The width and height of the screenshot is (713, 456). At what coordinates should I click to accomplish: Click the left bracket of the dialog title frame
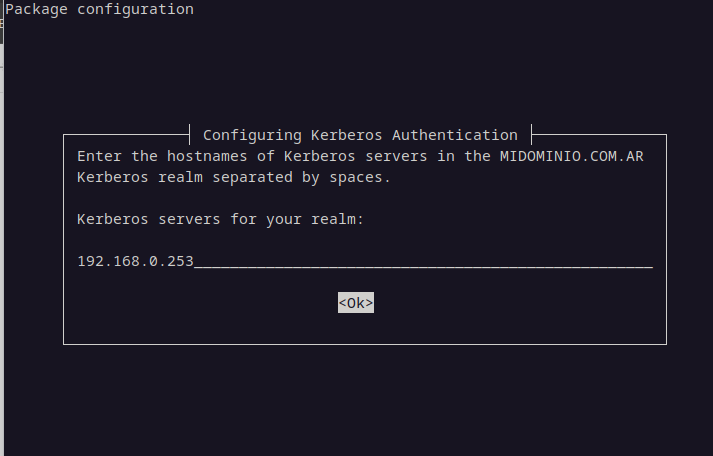click(189, 134)
